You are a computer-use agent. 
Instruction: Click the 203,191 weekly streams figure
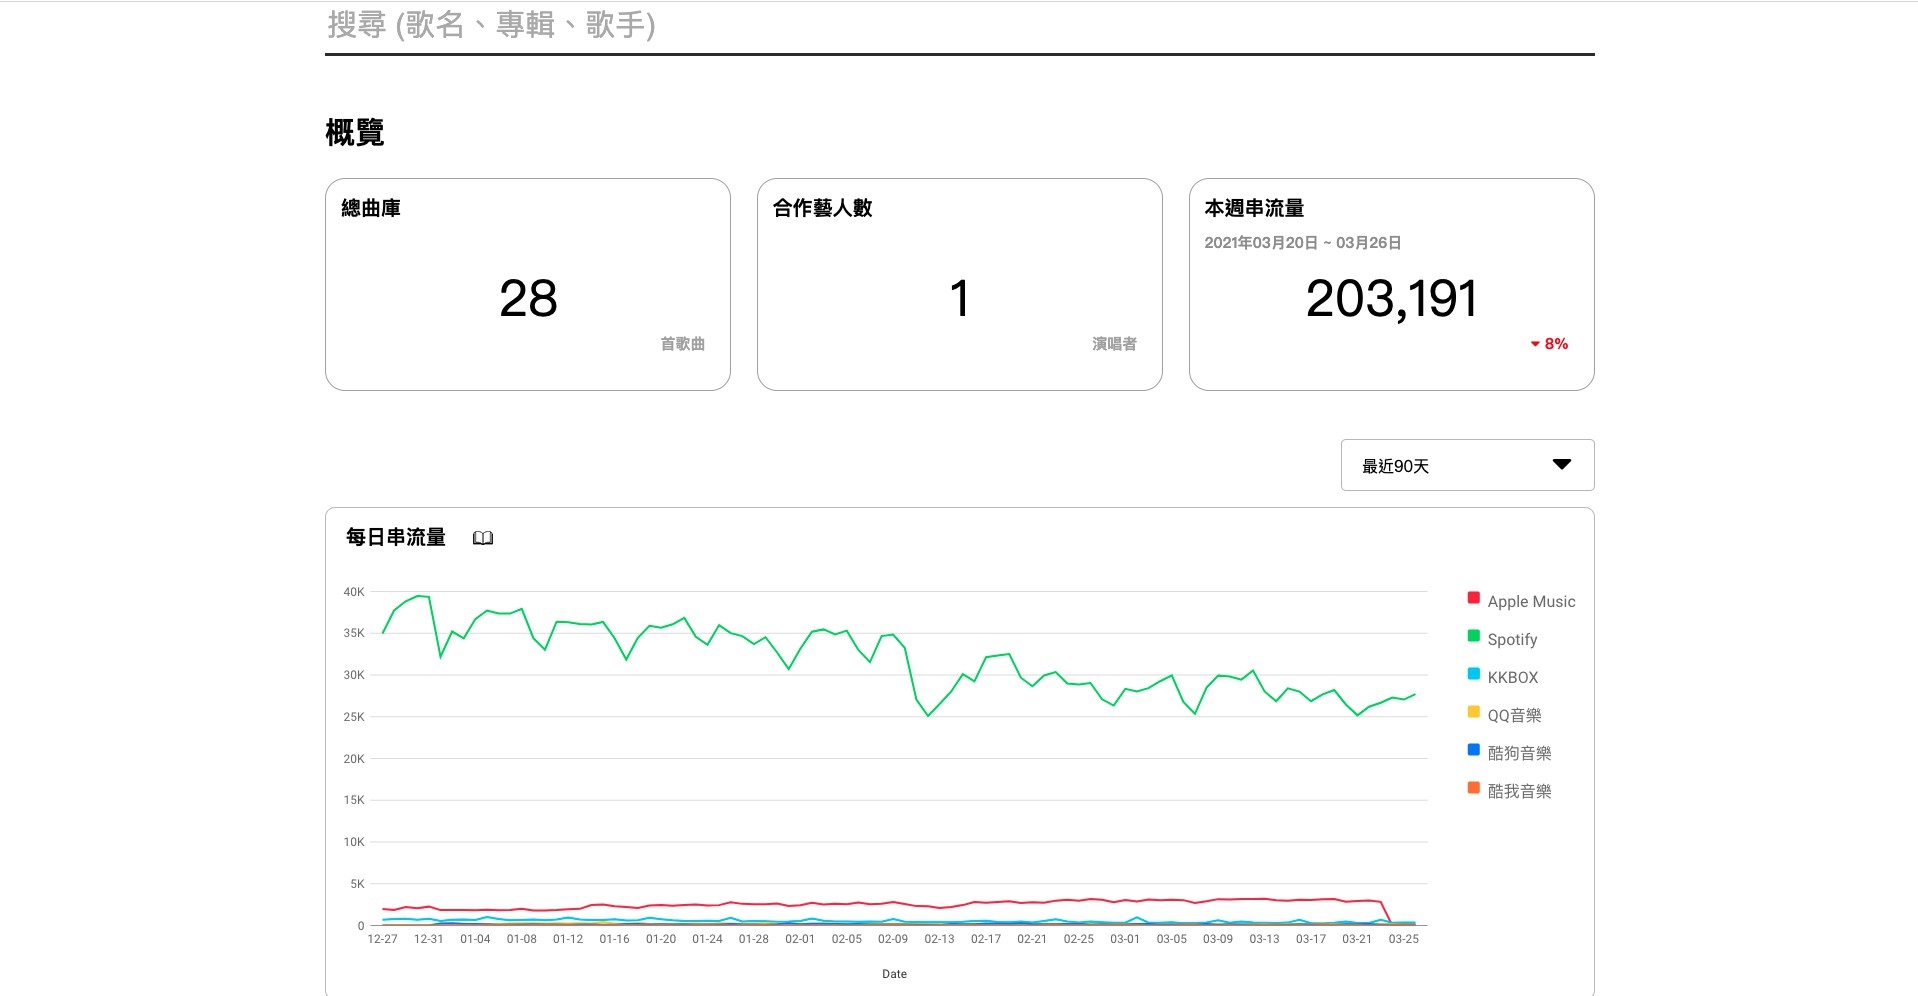click(1391, 298)
